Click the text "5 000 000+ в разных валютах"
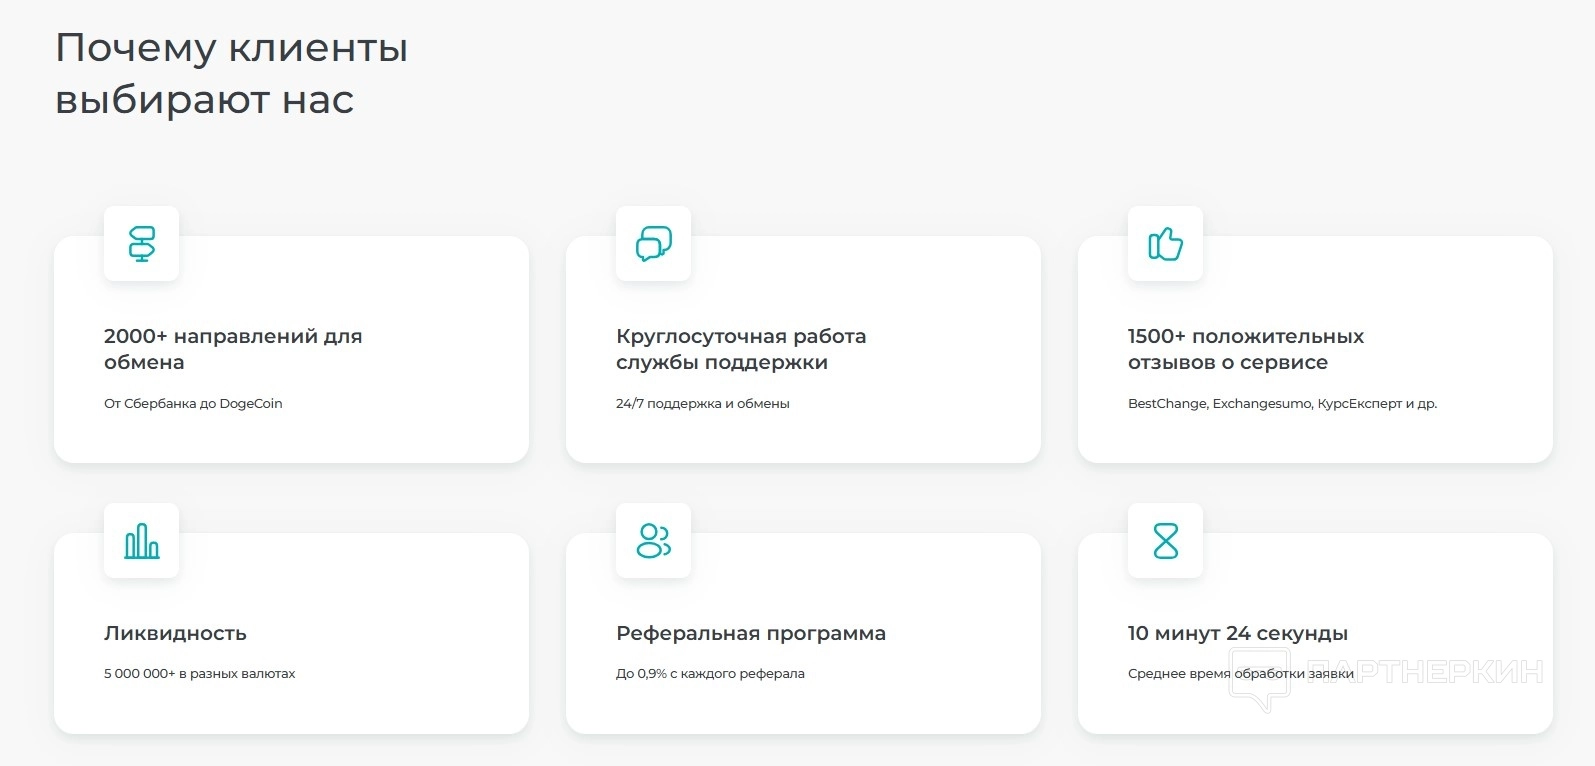The height and width of the screenshot is (766, 1595). point(200,674)
